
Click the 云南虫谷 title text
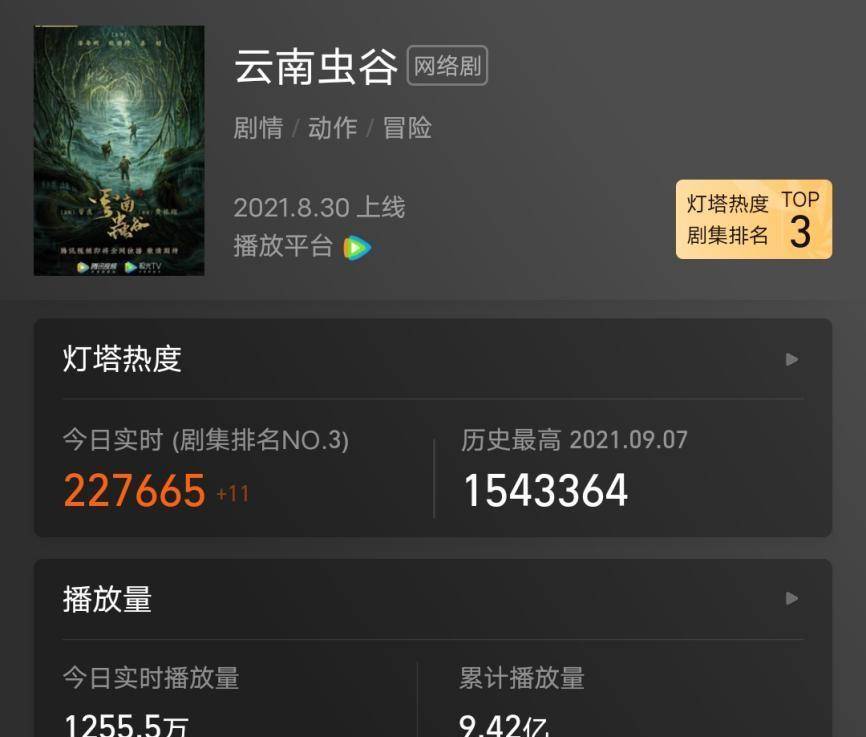pos(315,66)
